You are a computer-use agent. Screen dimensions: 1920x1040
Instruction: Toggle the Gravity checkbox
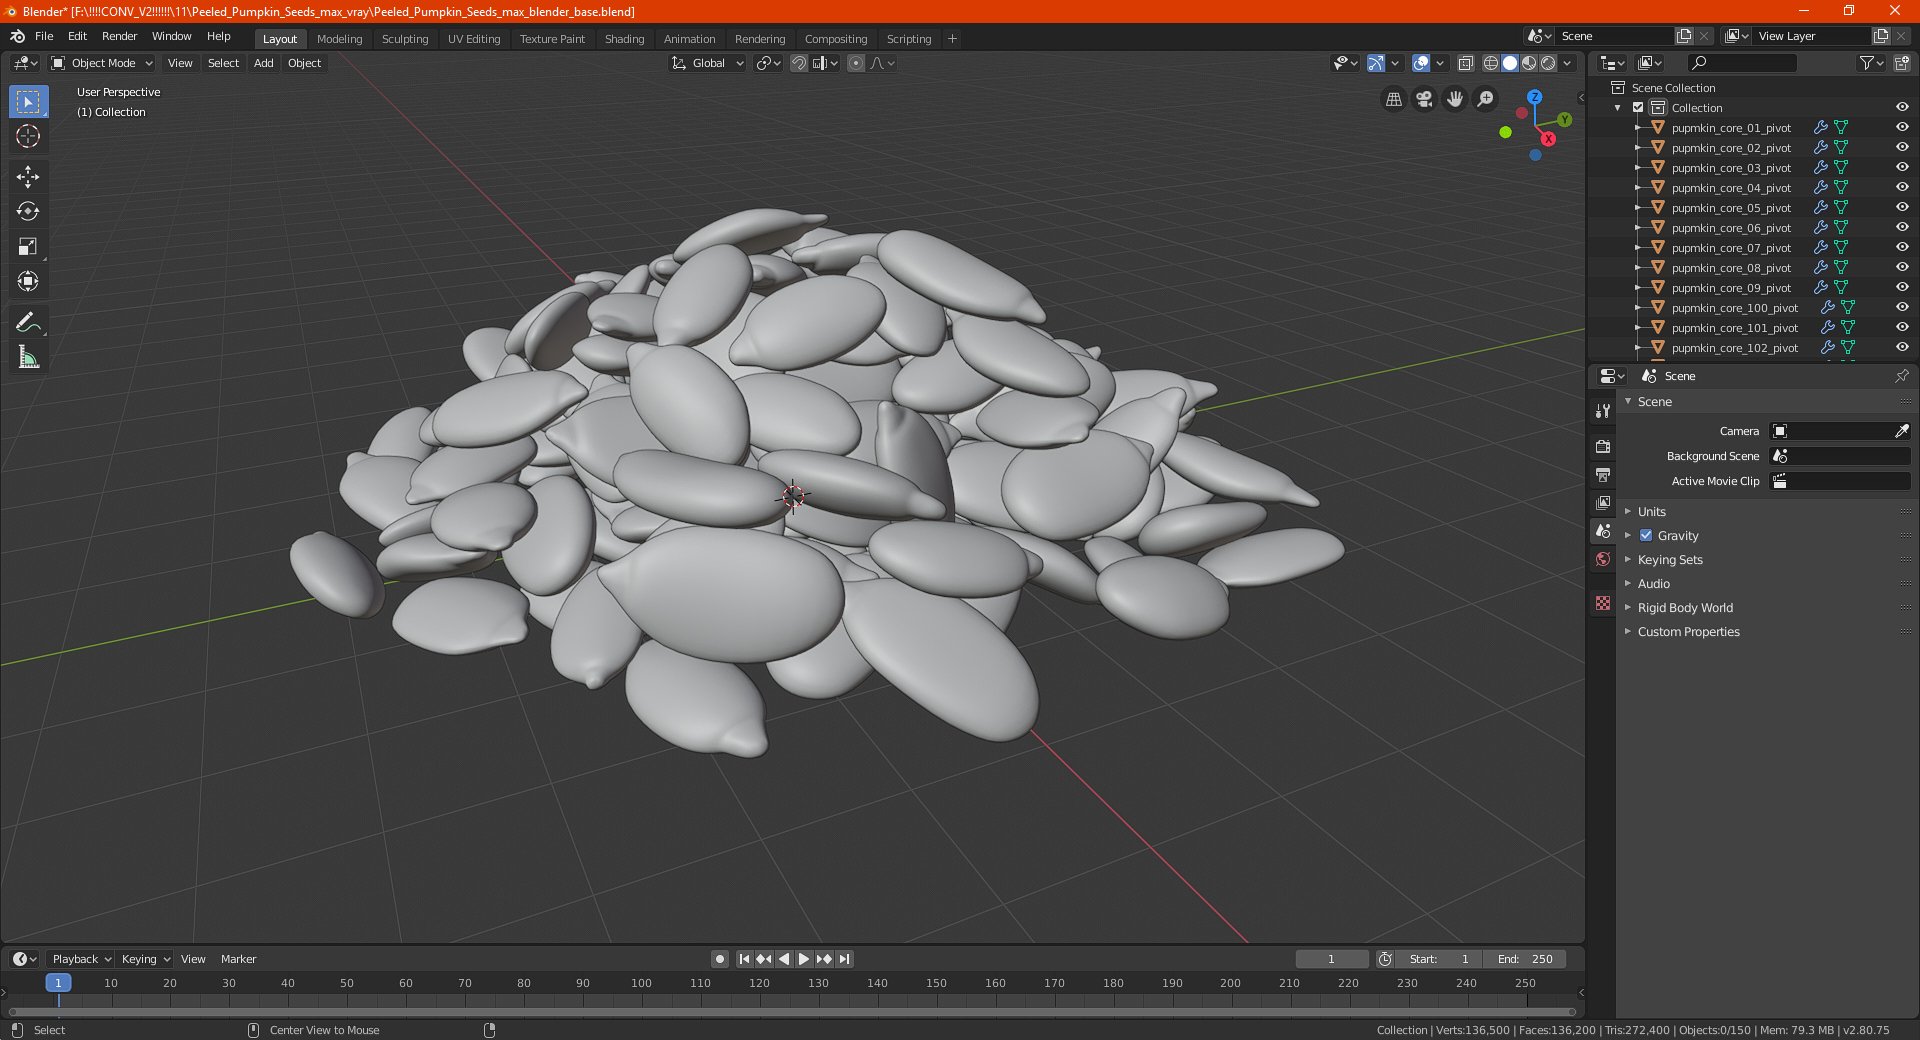(1646, 536)
